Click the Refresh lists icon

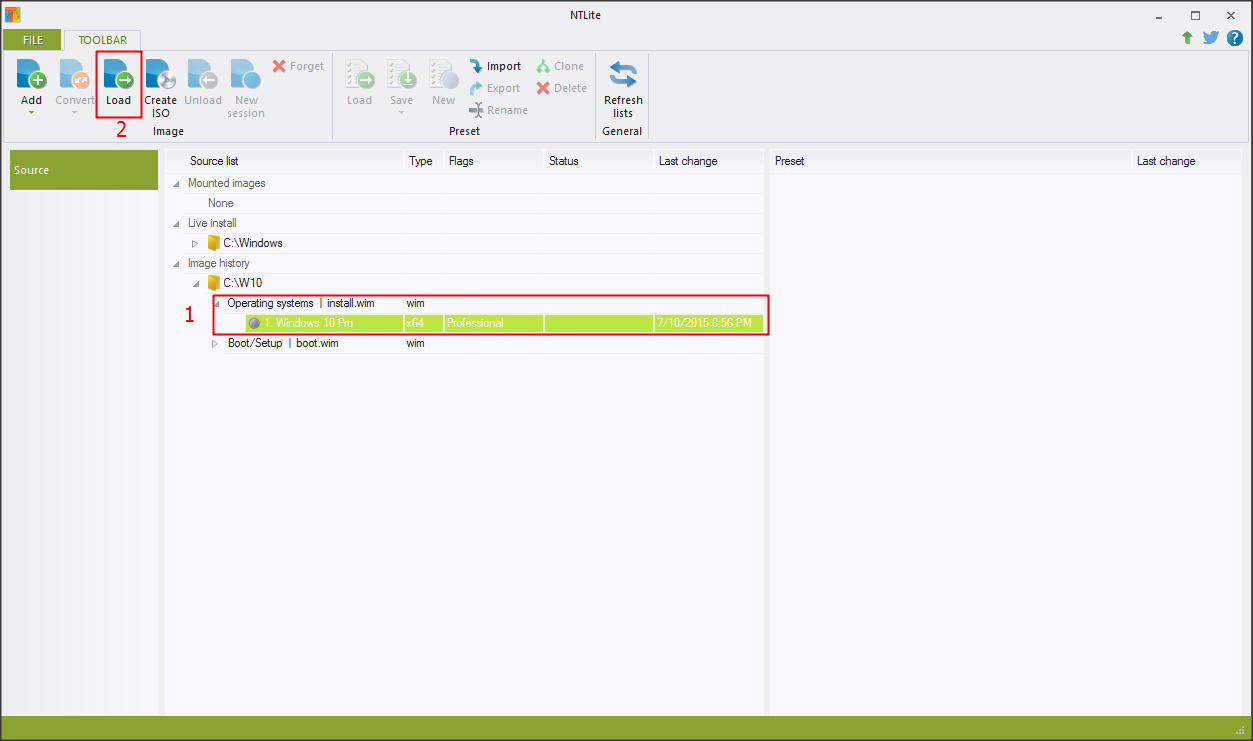(x=623, y=76)
